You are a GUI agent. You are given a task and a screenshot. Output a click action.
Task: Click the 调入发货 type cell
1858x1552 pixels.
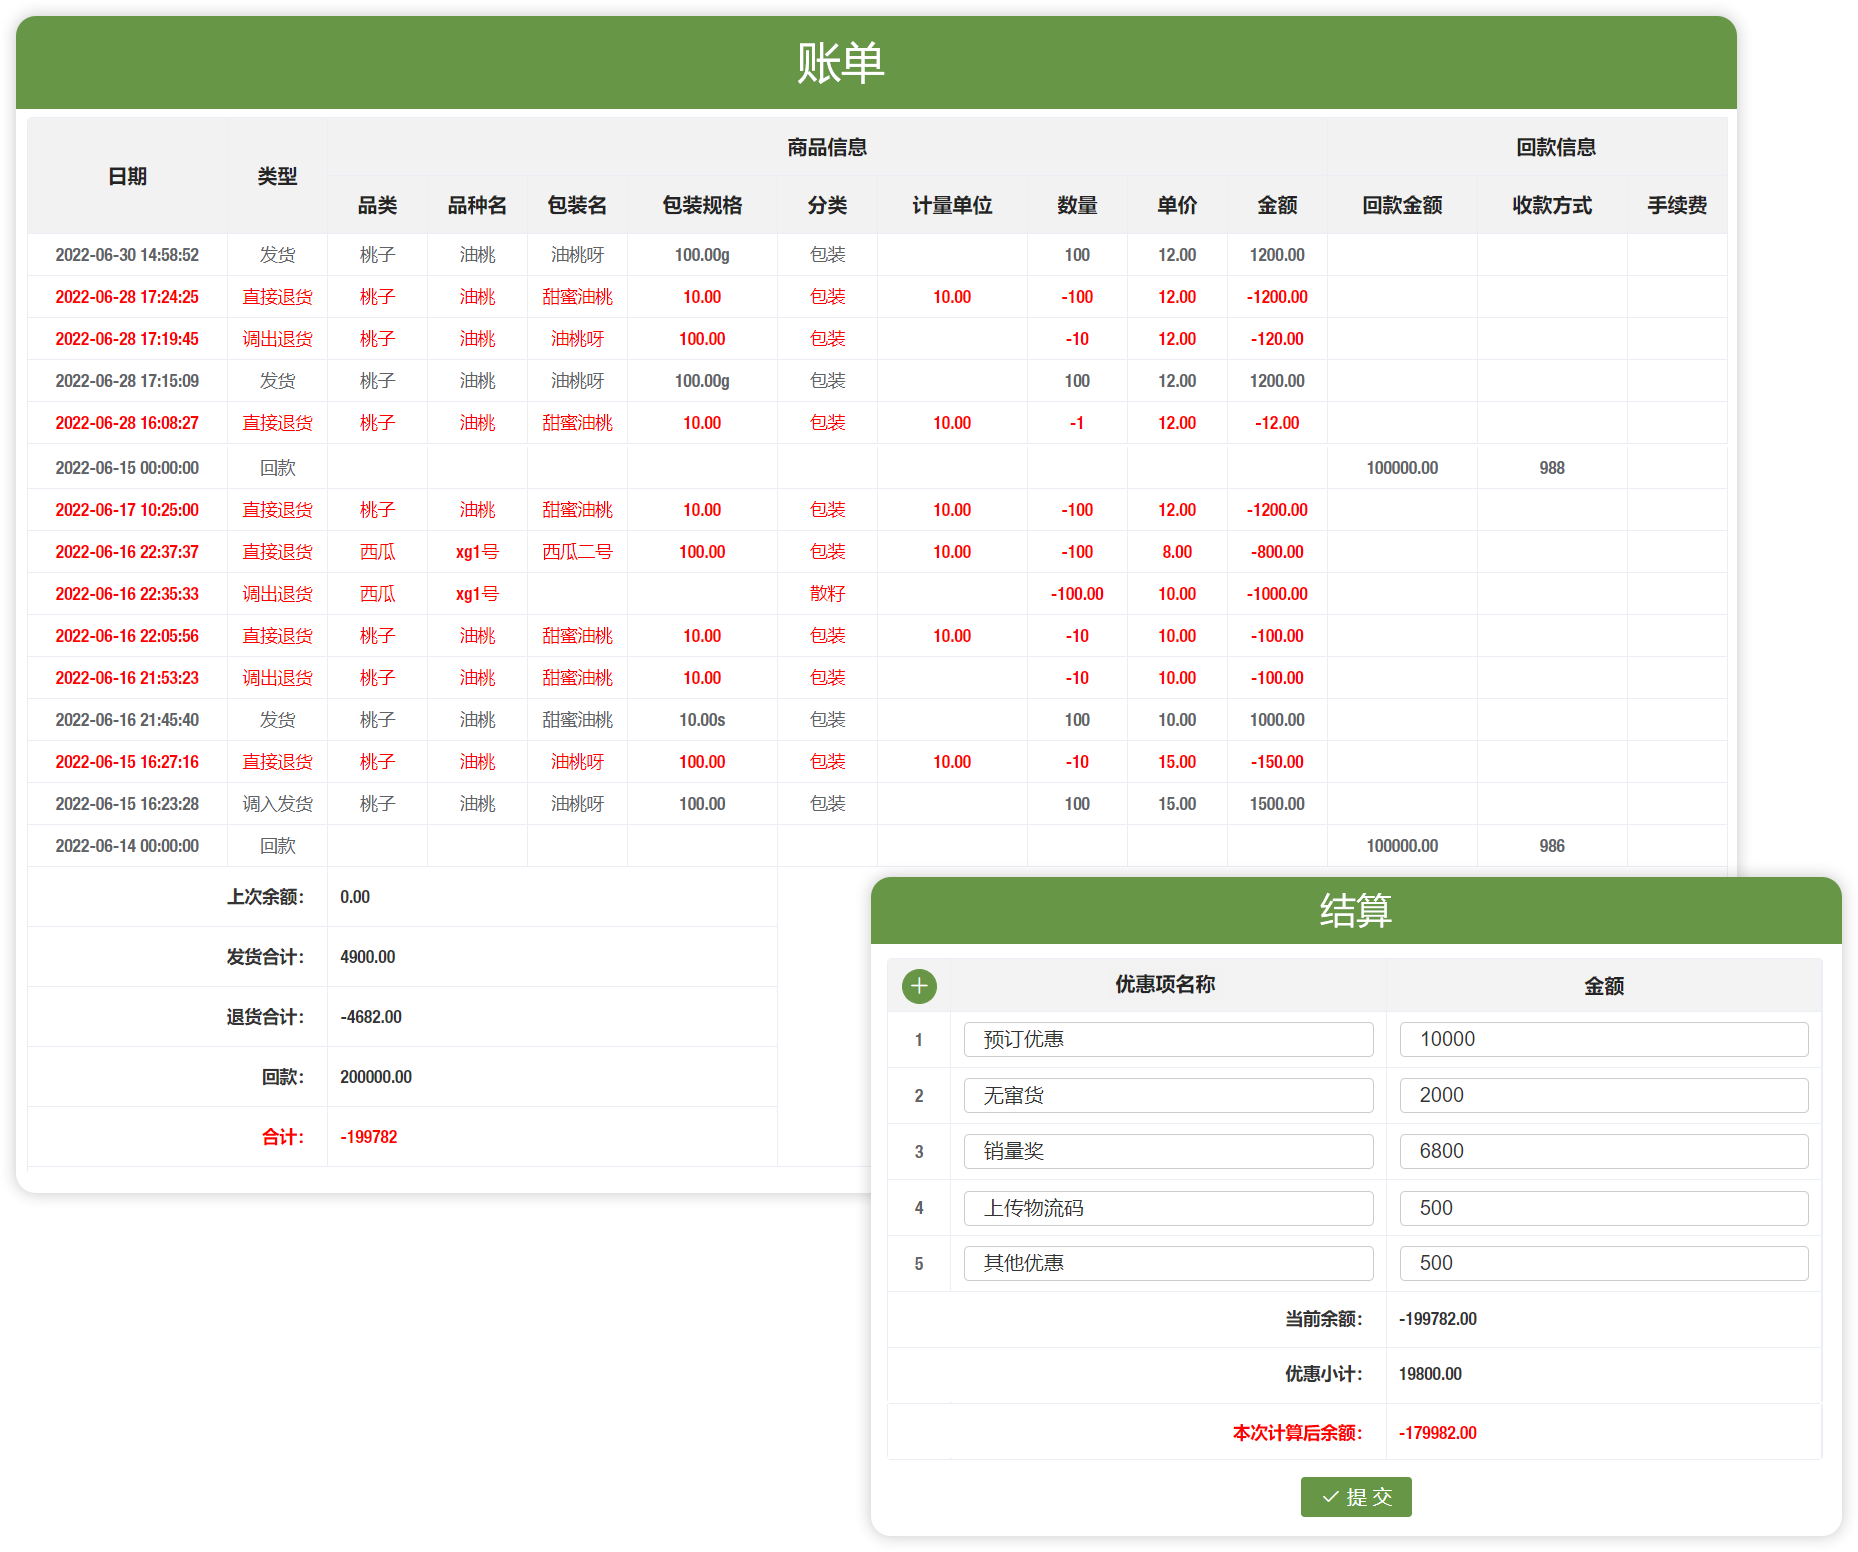tap(277, 804)
